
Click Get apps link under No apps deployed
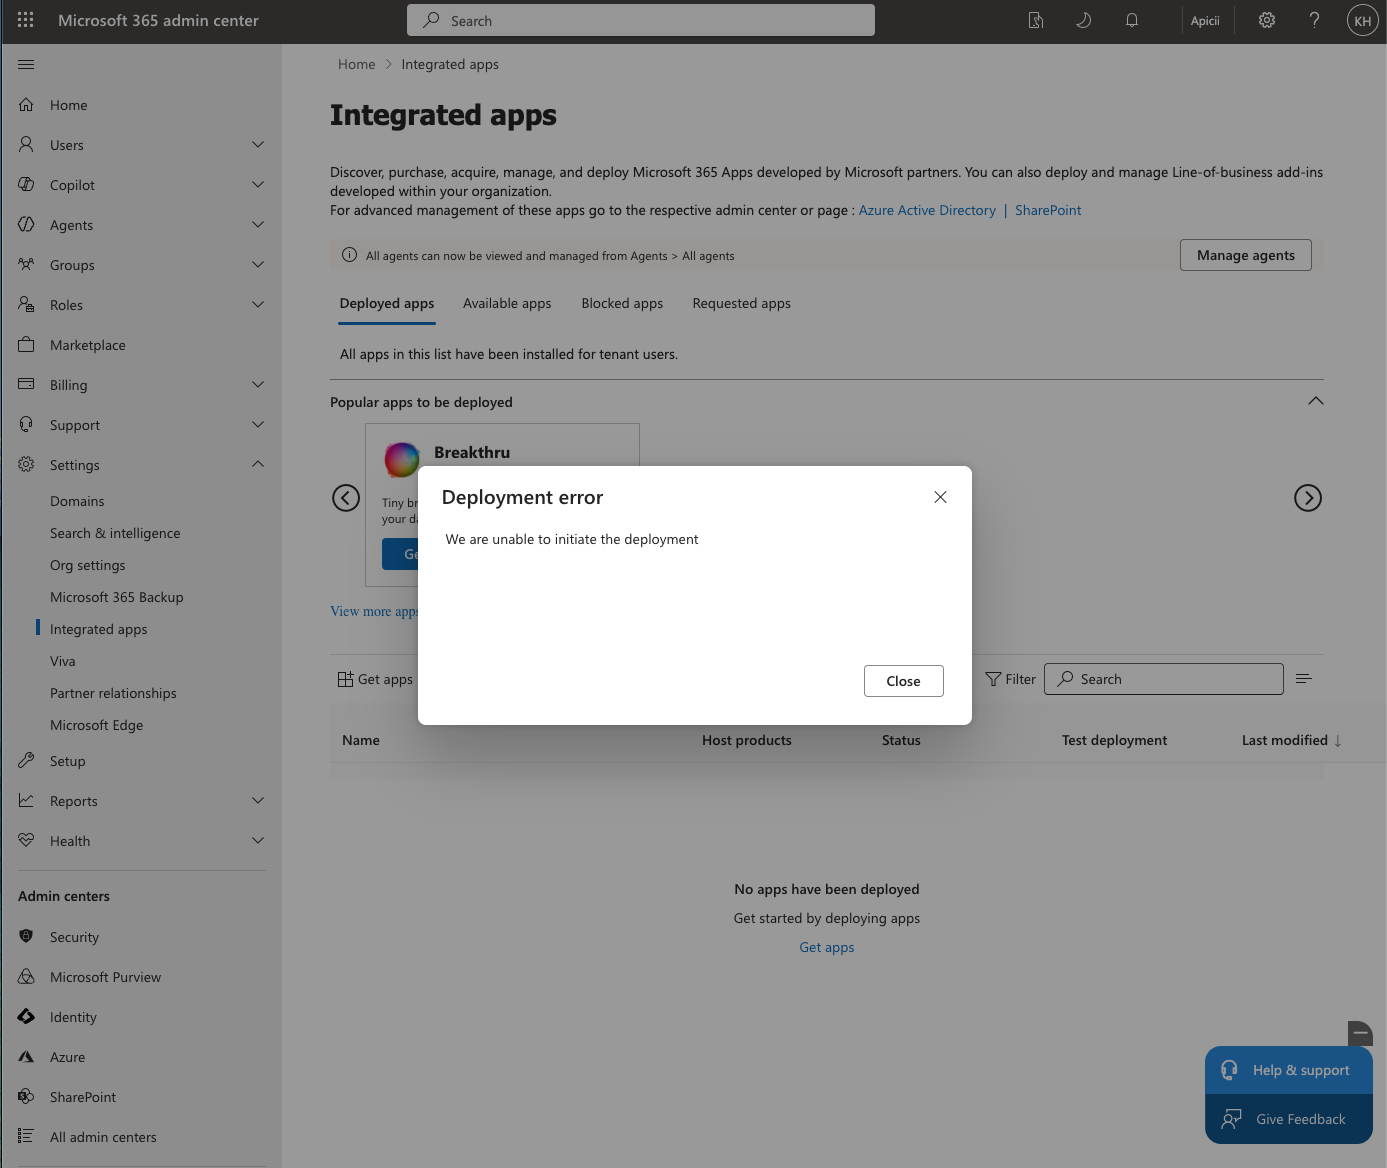[827, 947]
